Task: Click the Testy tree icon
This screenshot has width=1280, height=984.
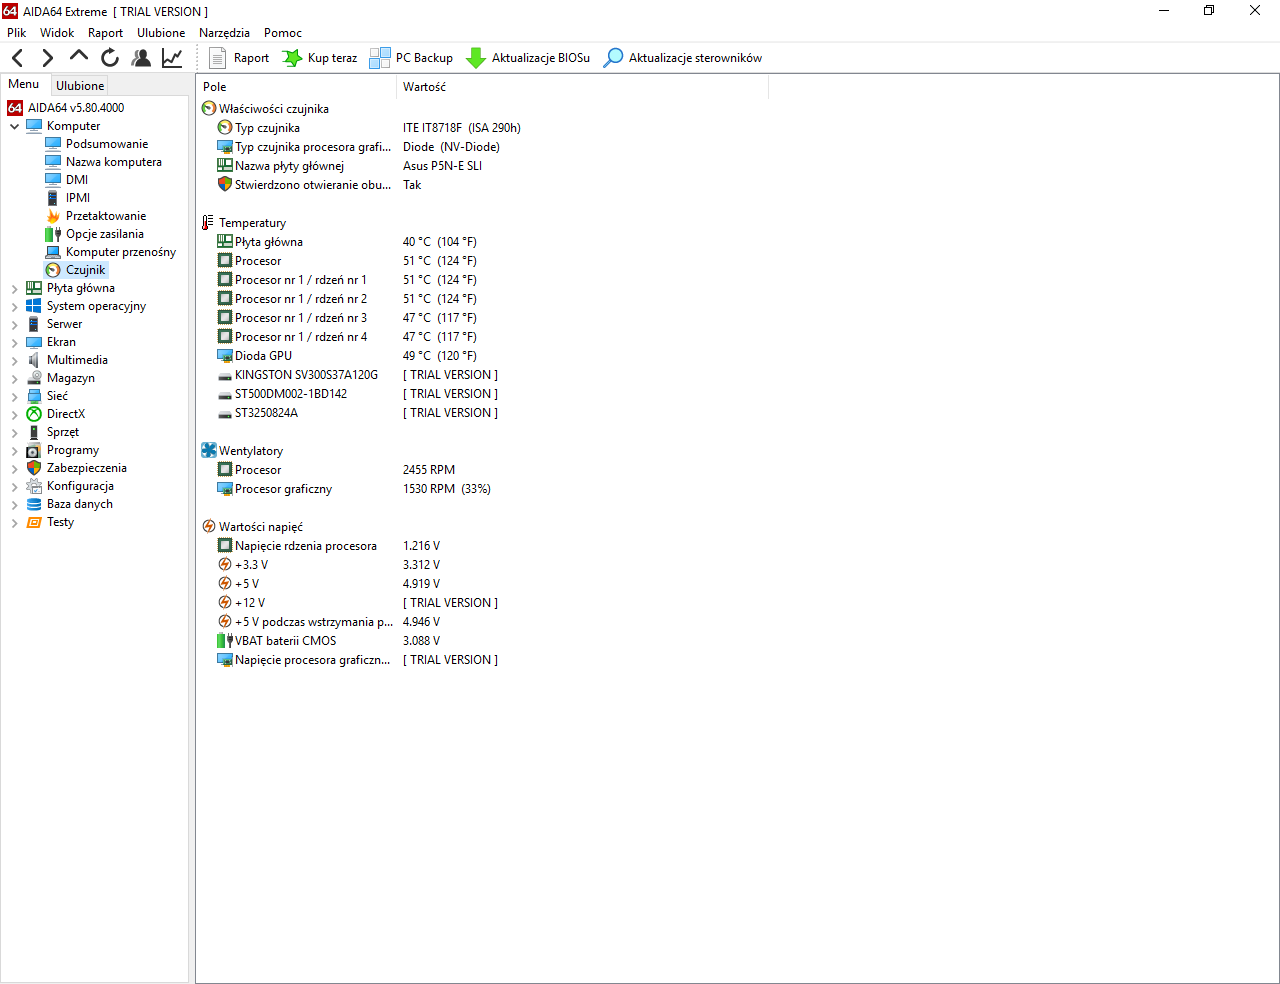Action: point(34,522)
